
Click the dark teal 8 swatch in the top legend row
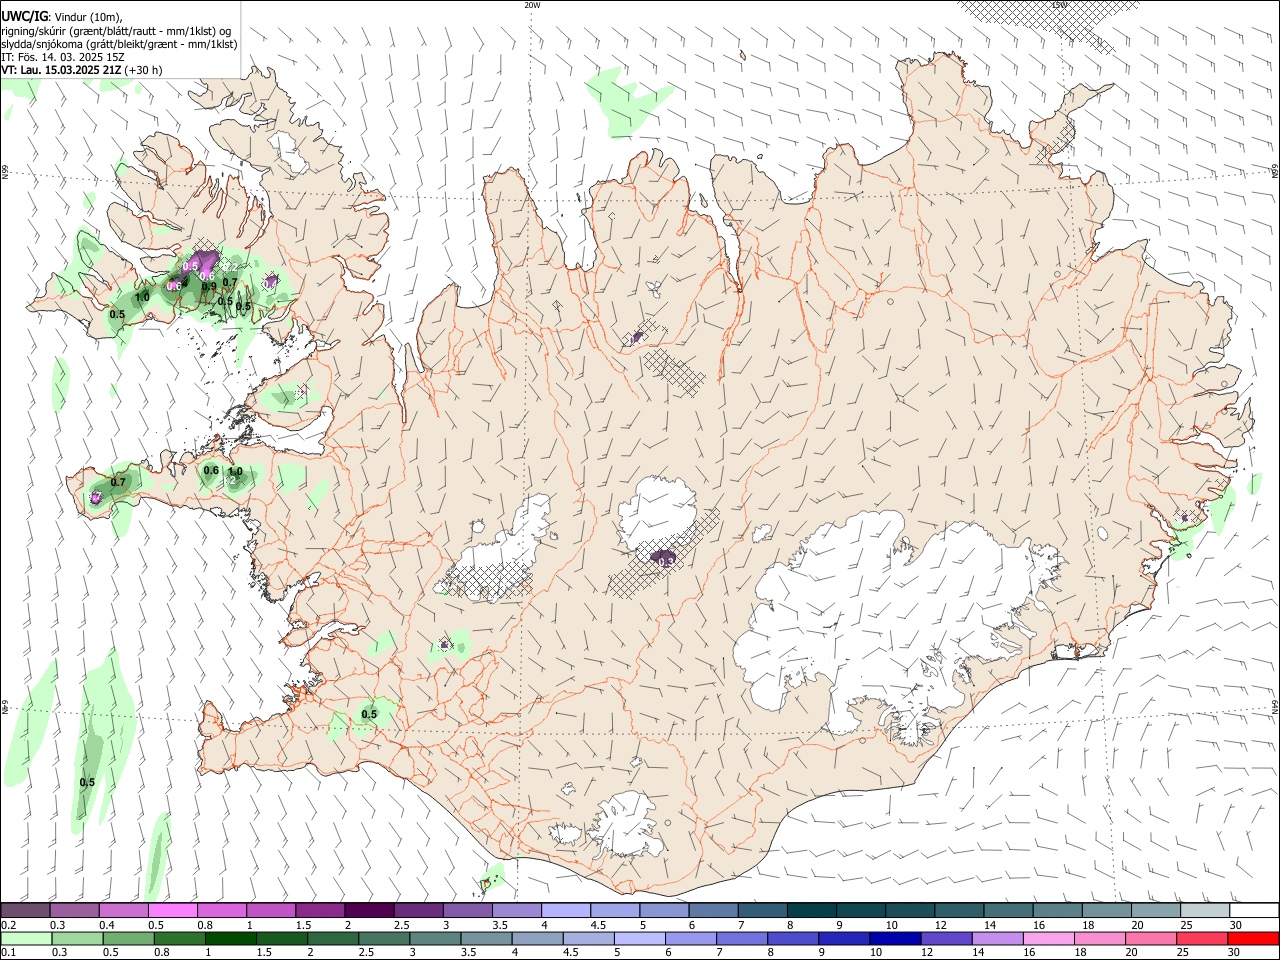point(811,911)
